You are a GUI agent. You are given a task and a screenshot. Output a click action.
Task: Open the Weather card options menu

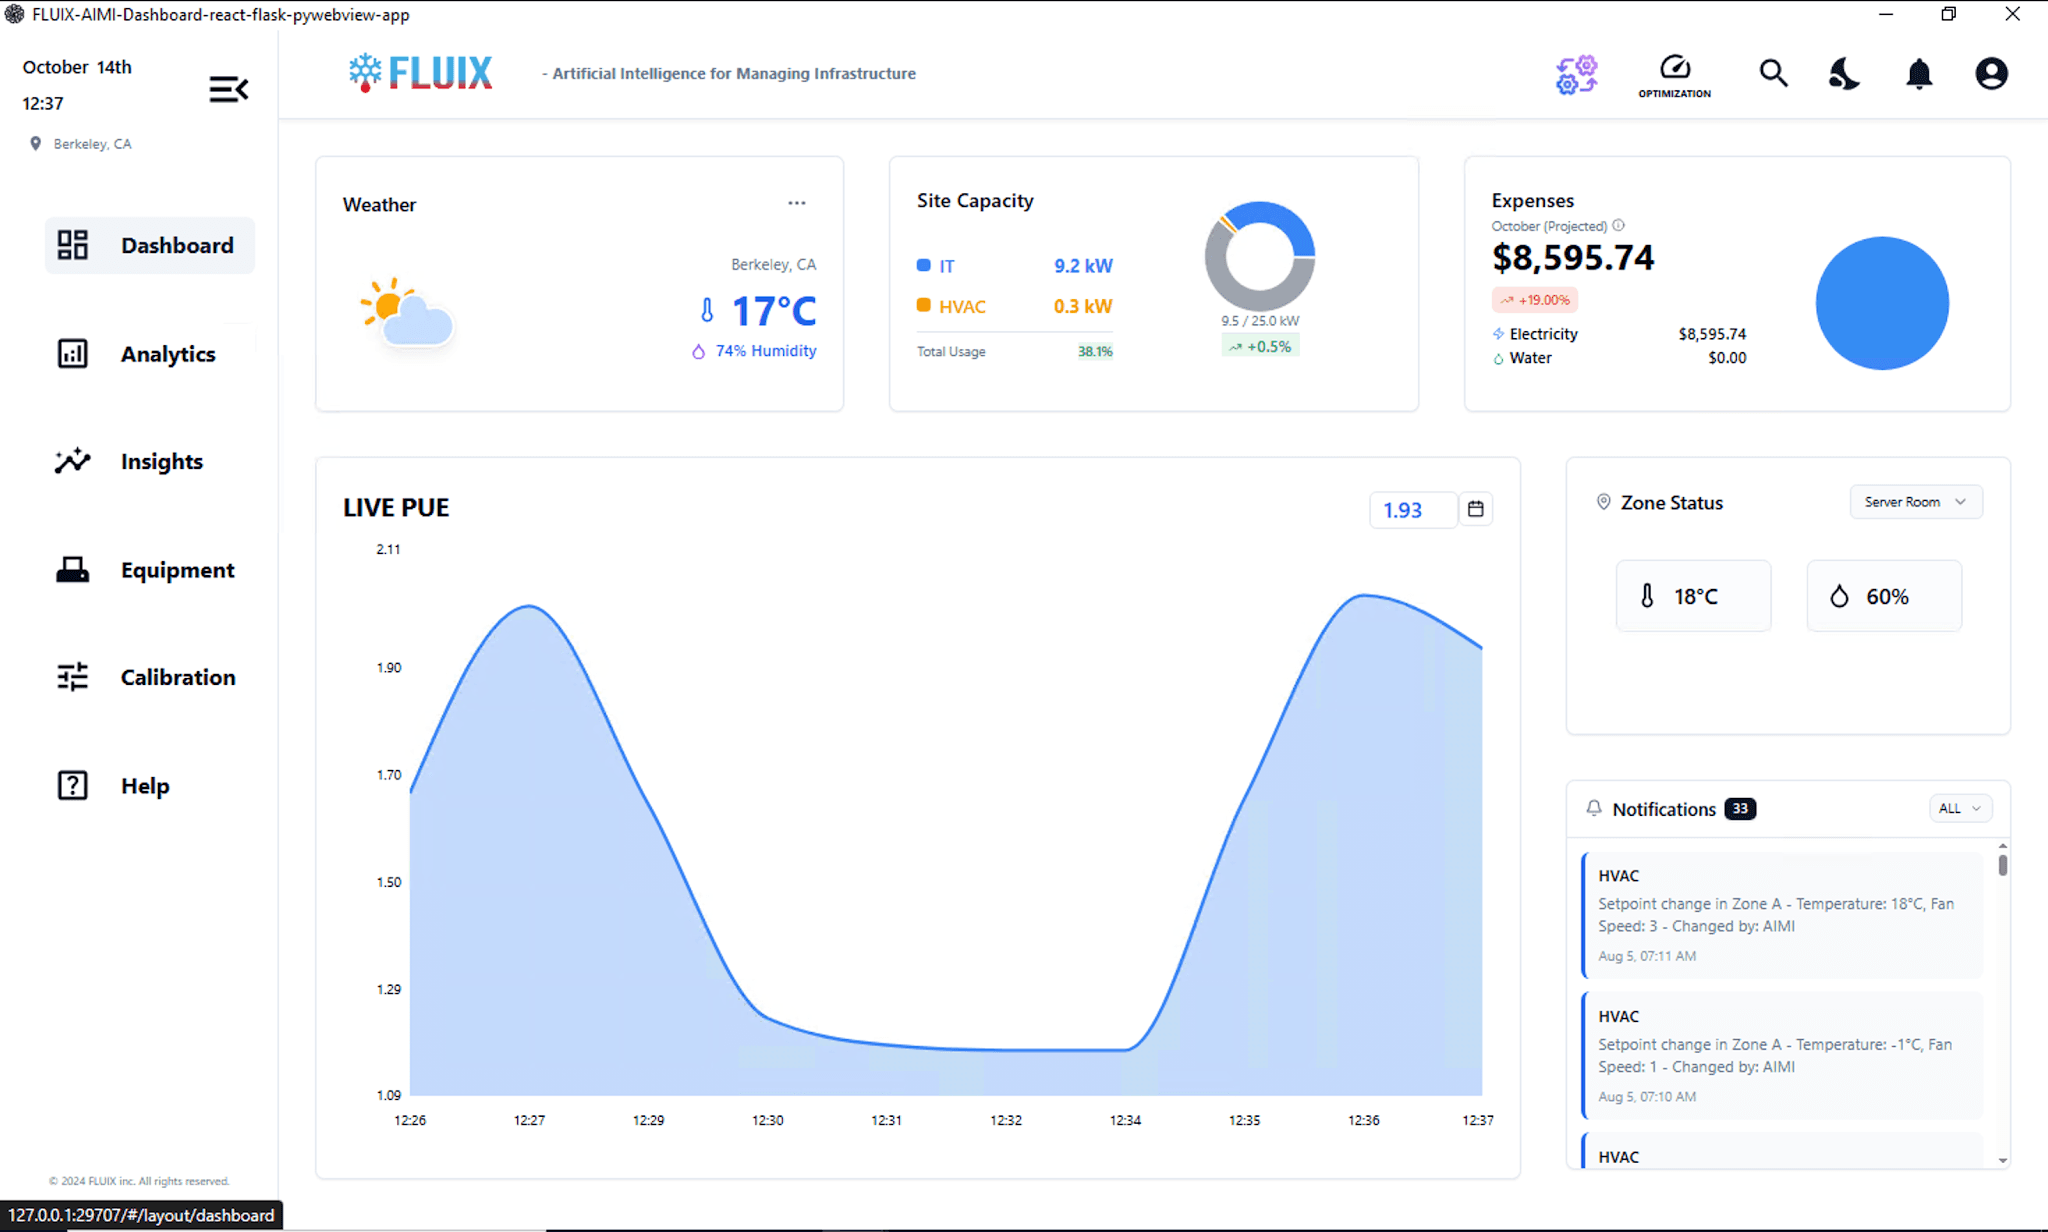click(x=797, y=202)
